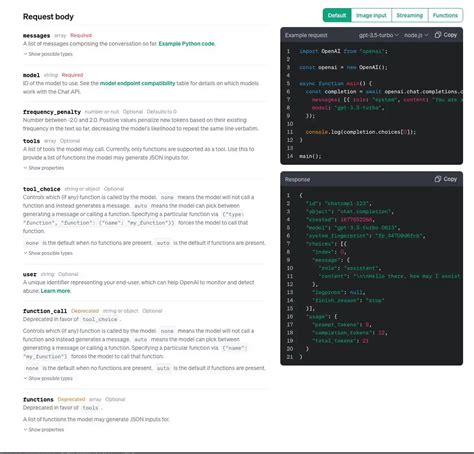
Task: Click the functions parameter name
Action: point(38,399)
